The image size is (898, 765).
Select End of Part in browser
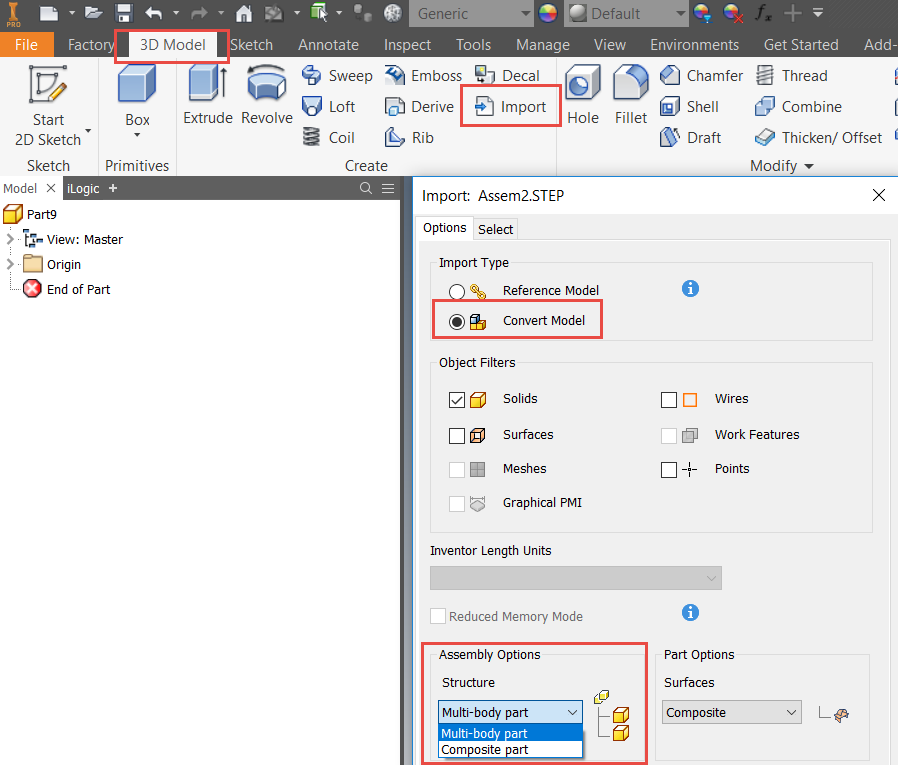[66, 289]
